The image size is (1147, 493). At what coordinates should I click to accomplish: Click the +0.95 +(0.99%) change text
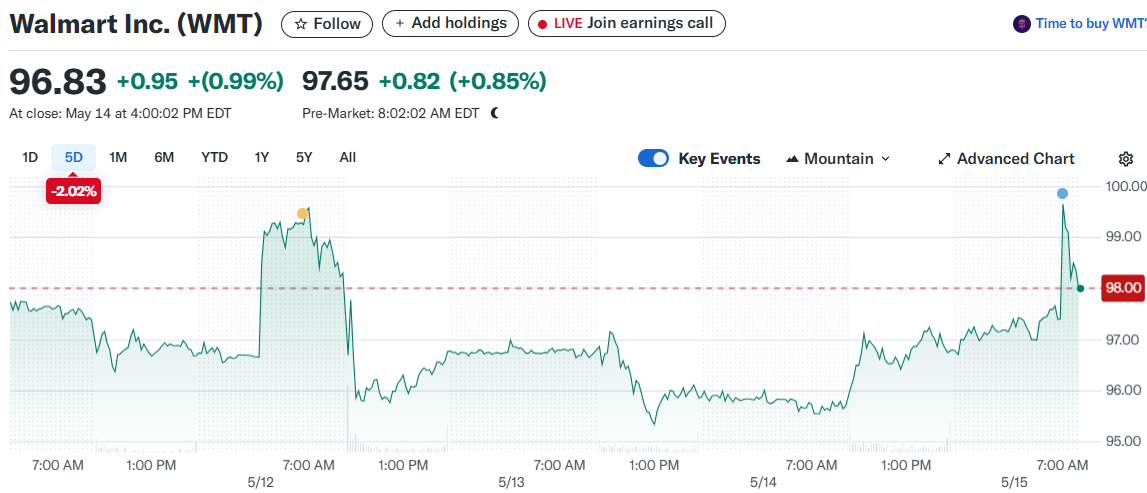[200, 82]
